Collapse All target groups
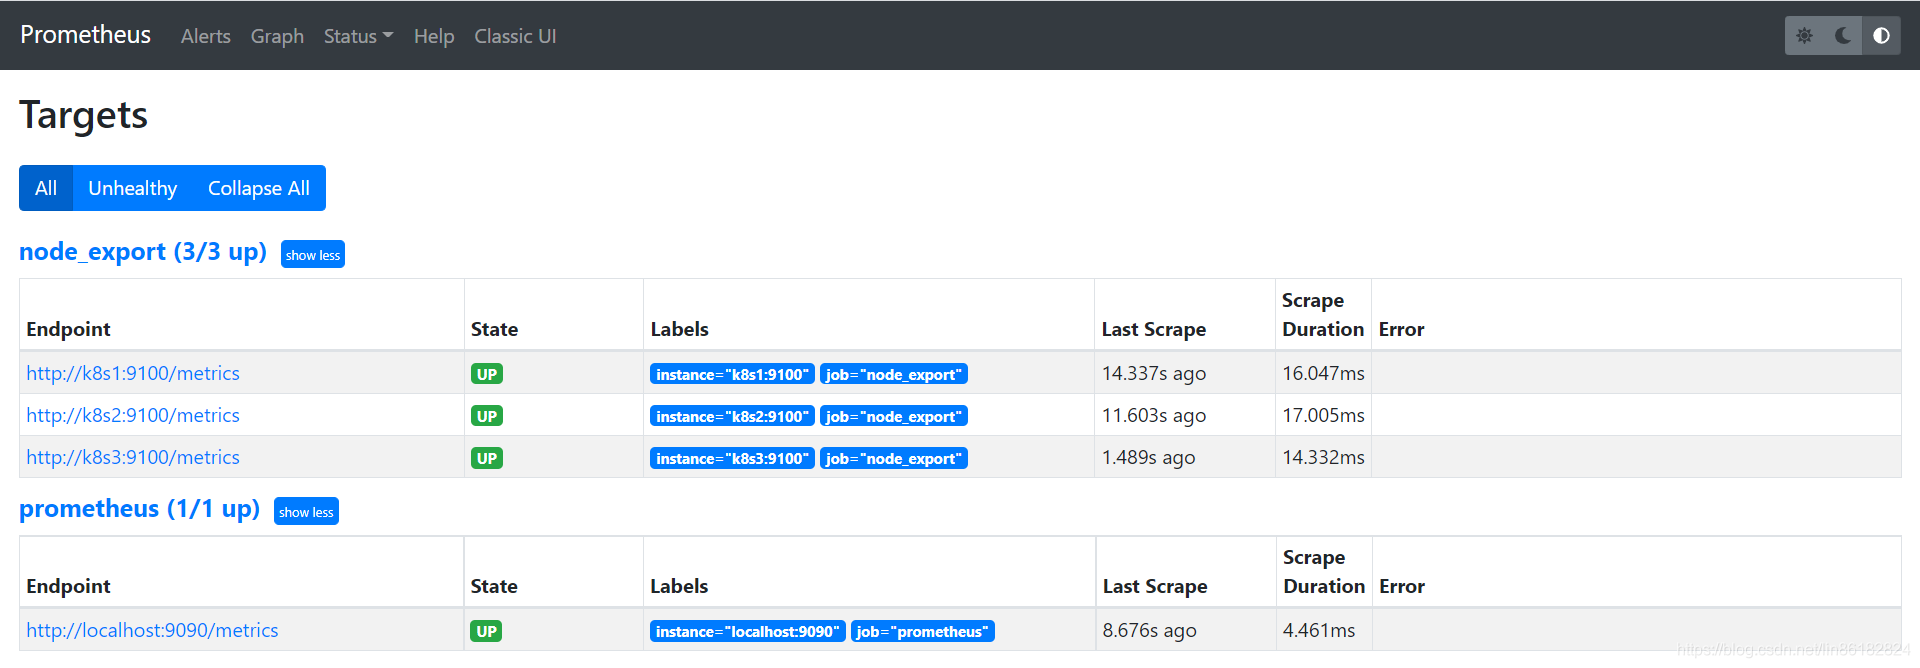 click(x=259, y=188)
